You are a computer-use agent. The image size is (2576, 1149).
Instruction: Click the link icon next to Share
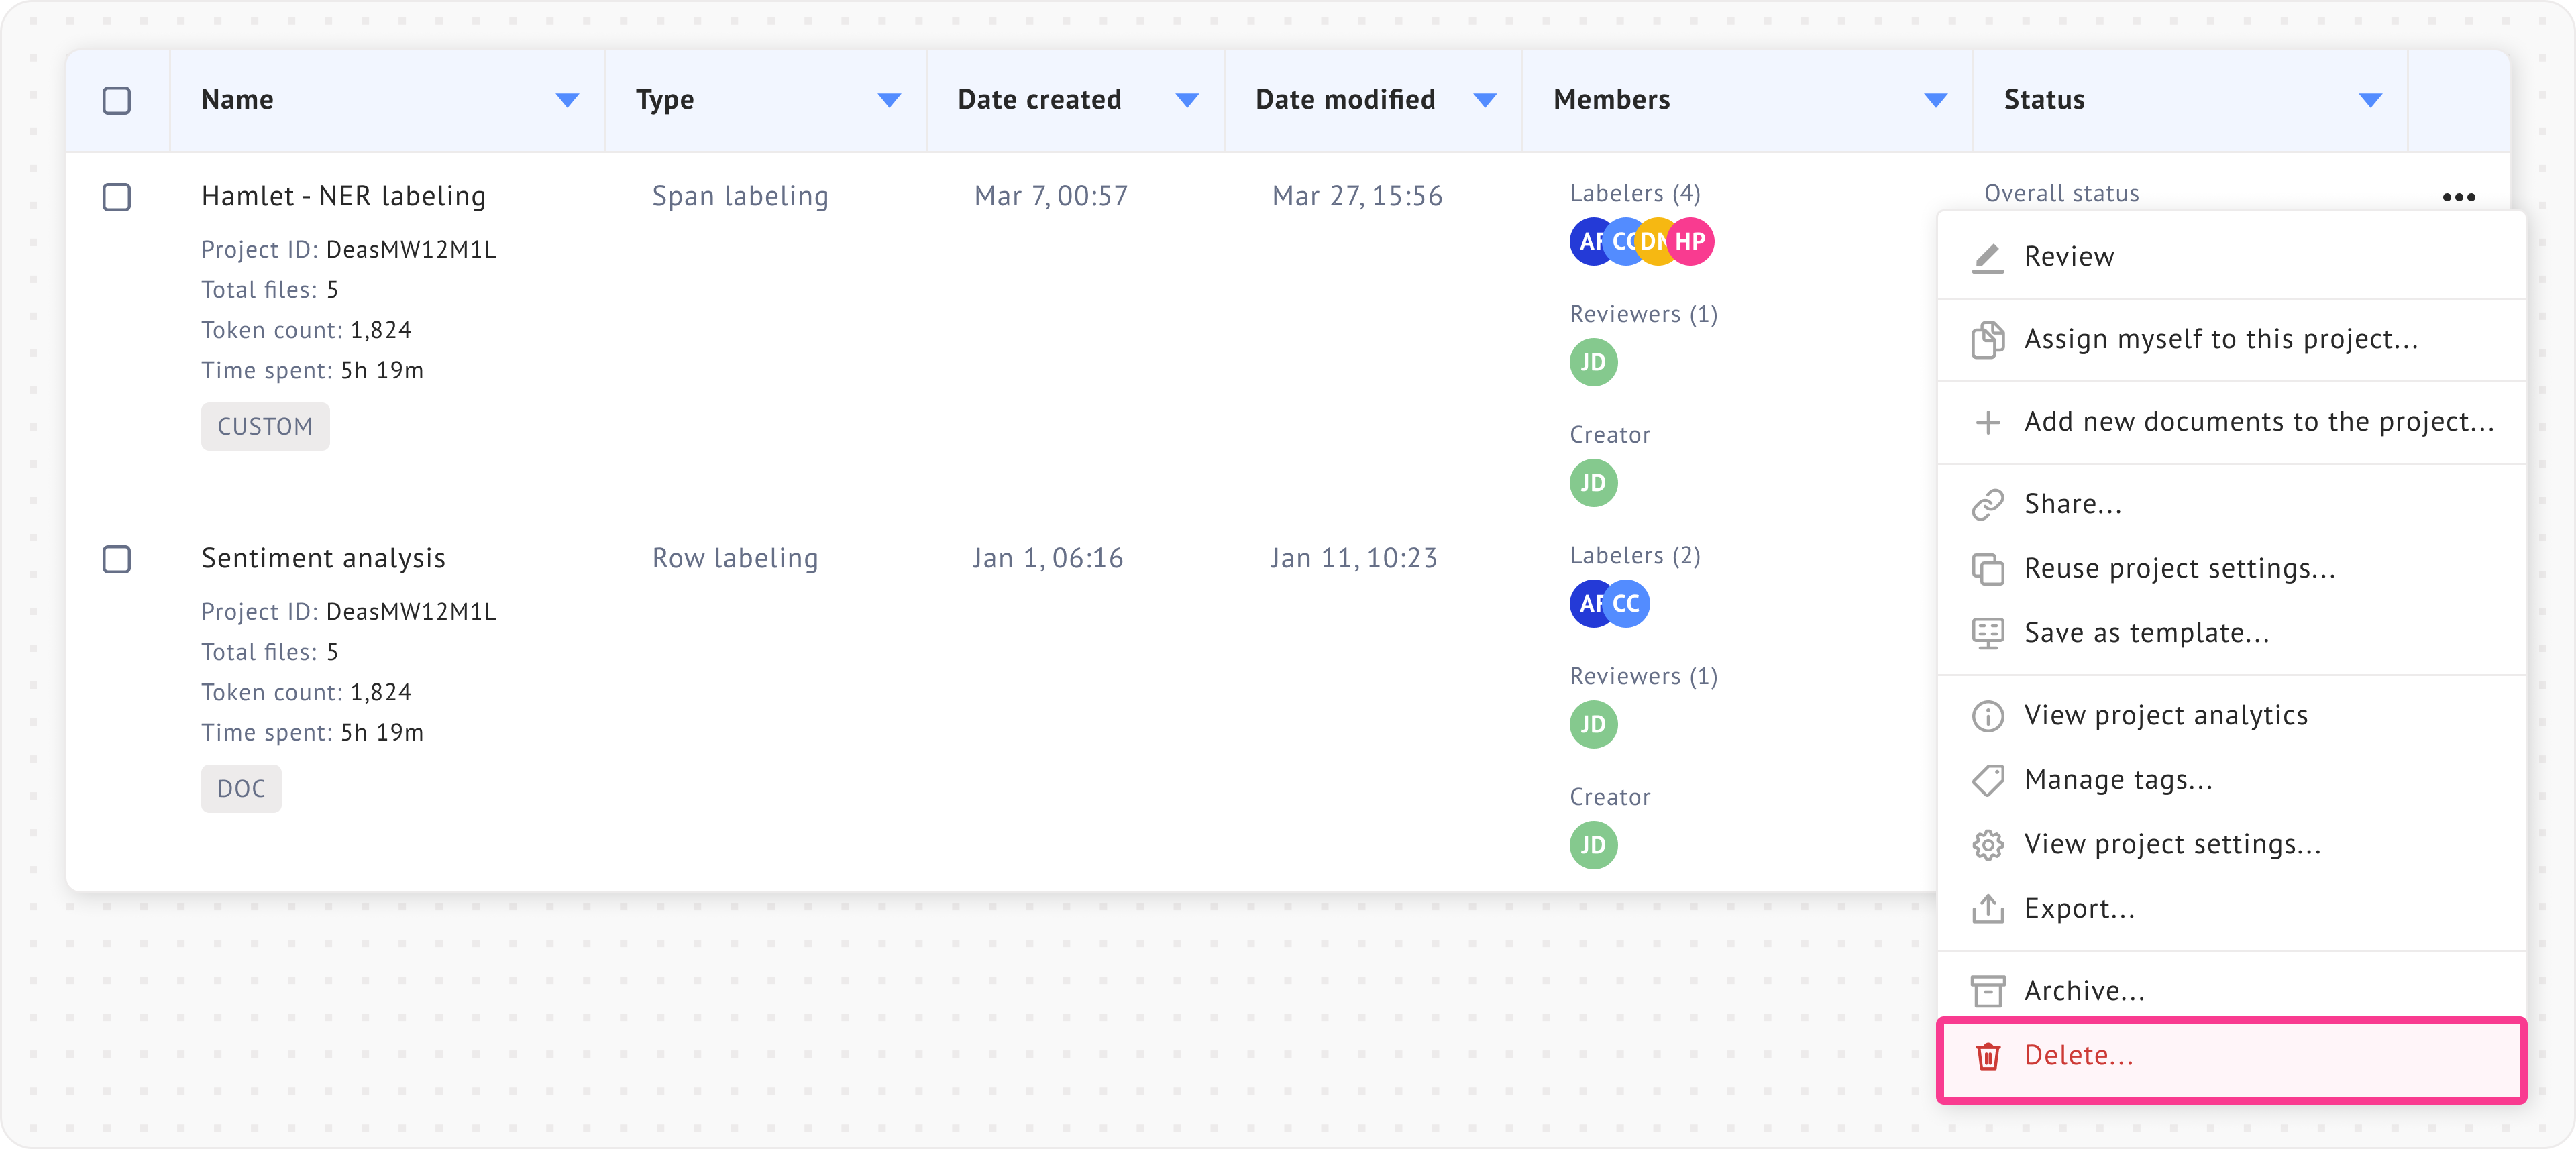coord(1987,504)
